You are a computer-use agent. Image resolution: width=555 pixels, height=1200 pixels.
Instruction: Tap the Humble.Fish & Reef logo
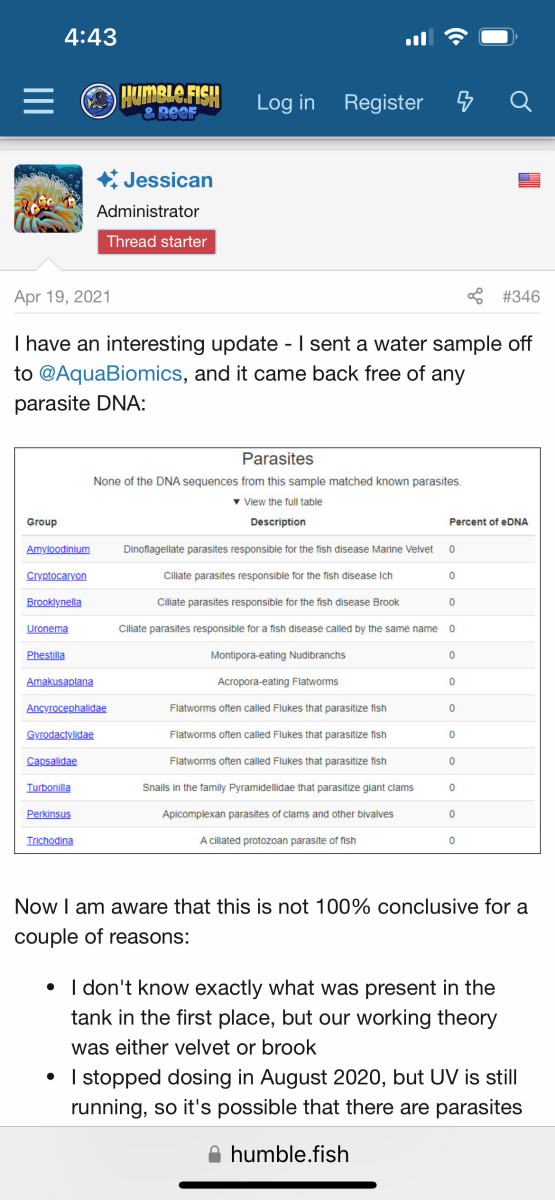151,102
